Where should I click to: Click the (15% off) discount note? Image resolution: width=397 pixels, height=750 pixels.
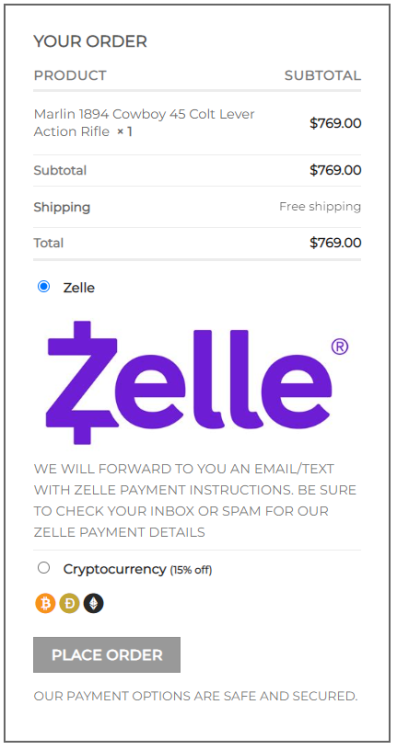(x=191, y=570)
